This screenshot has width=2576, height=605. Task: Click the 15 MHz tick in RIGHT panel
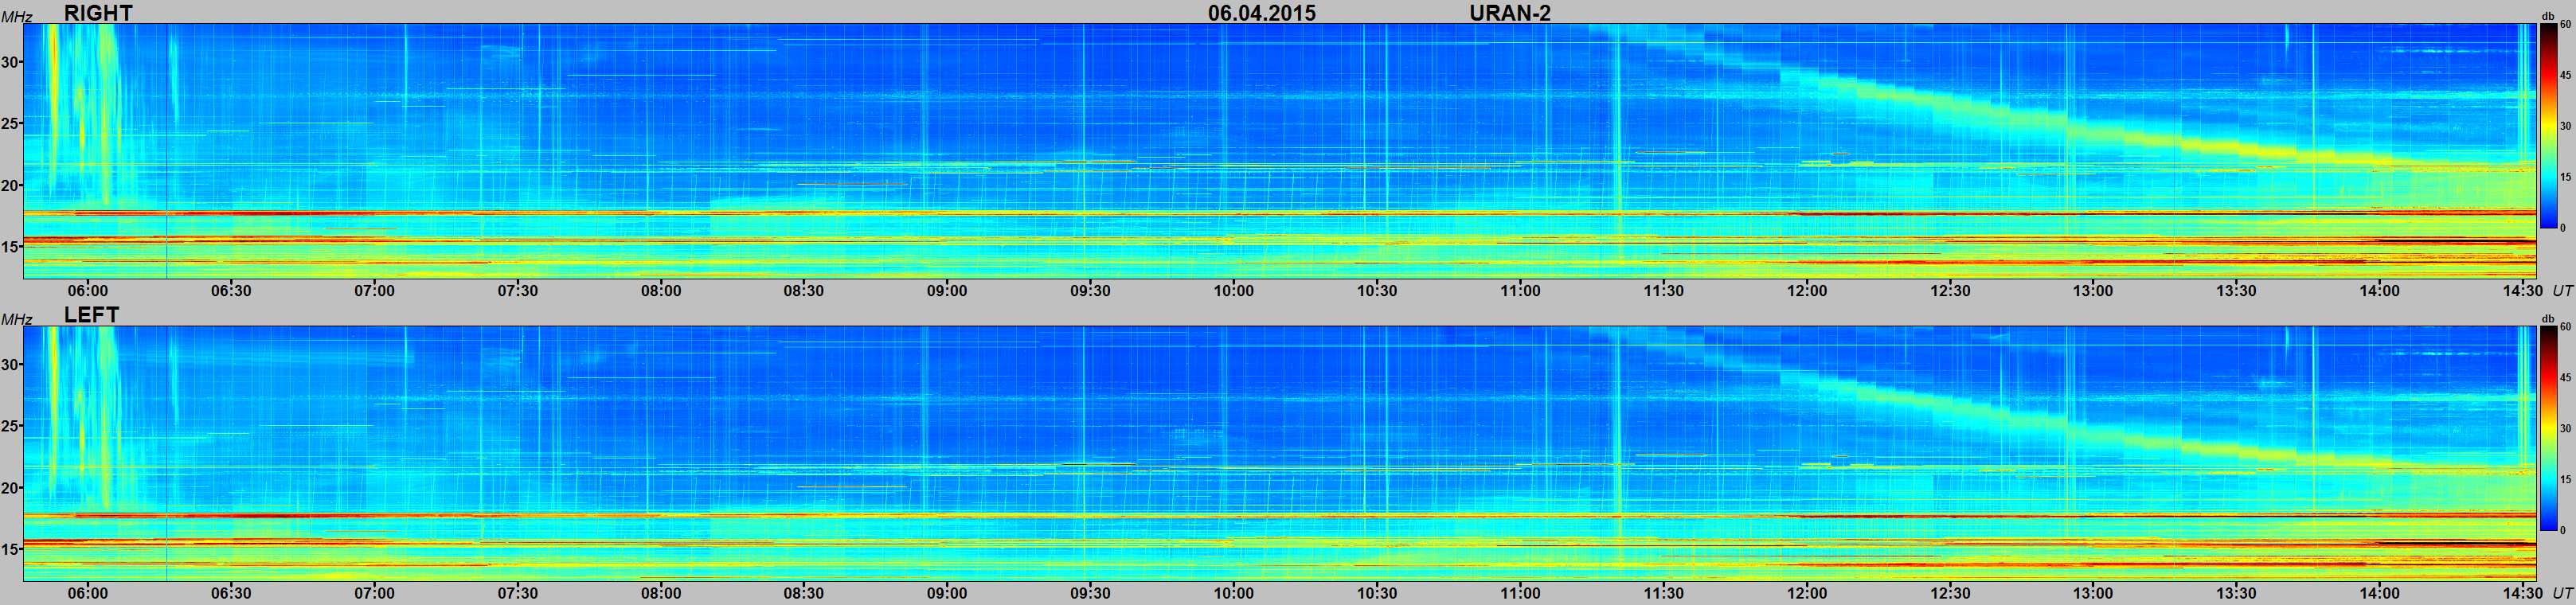click(10, 247)
